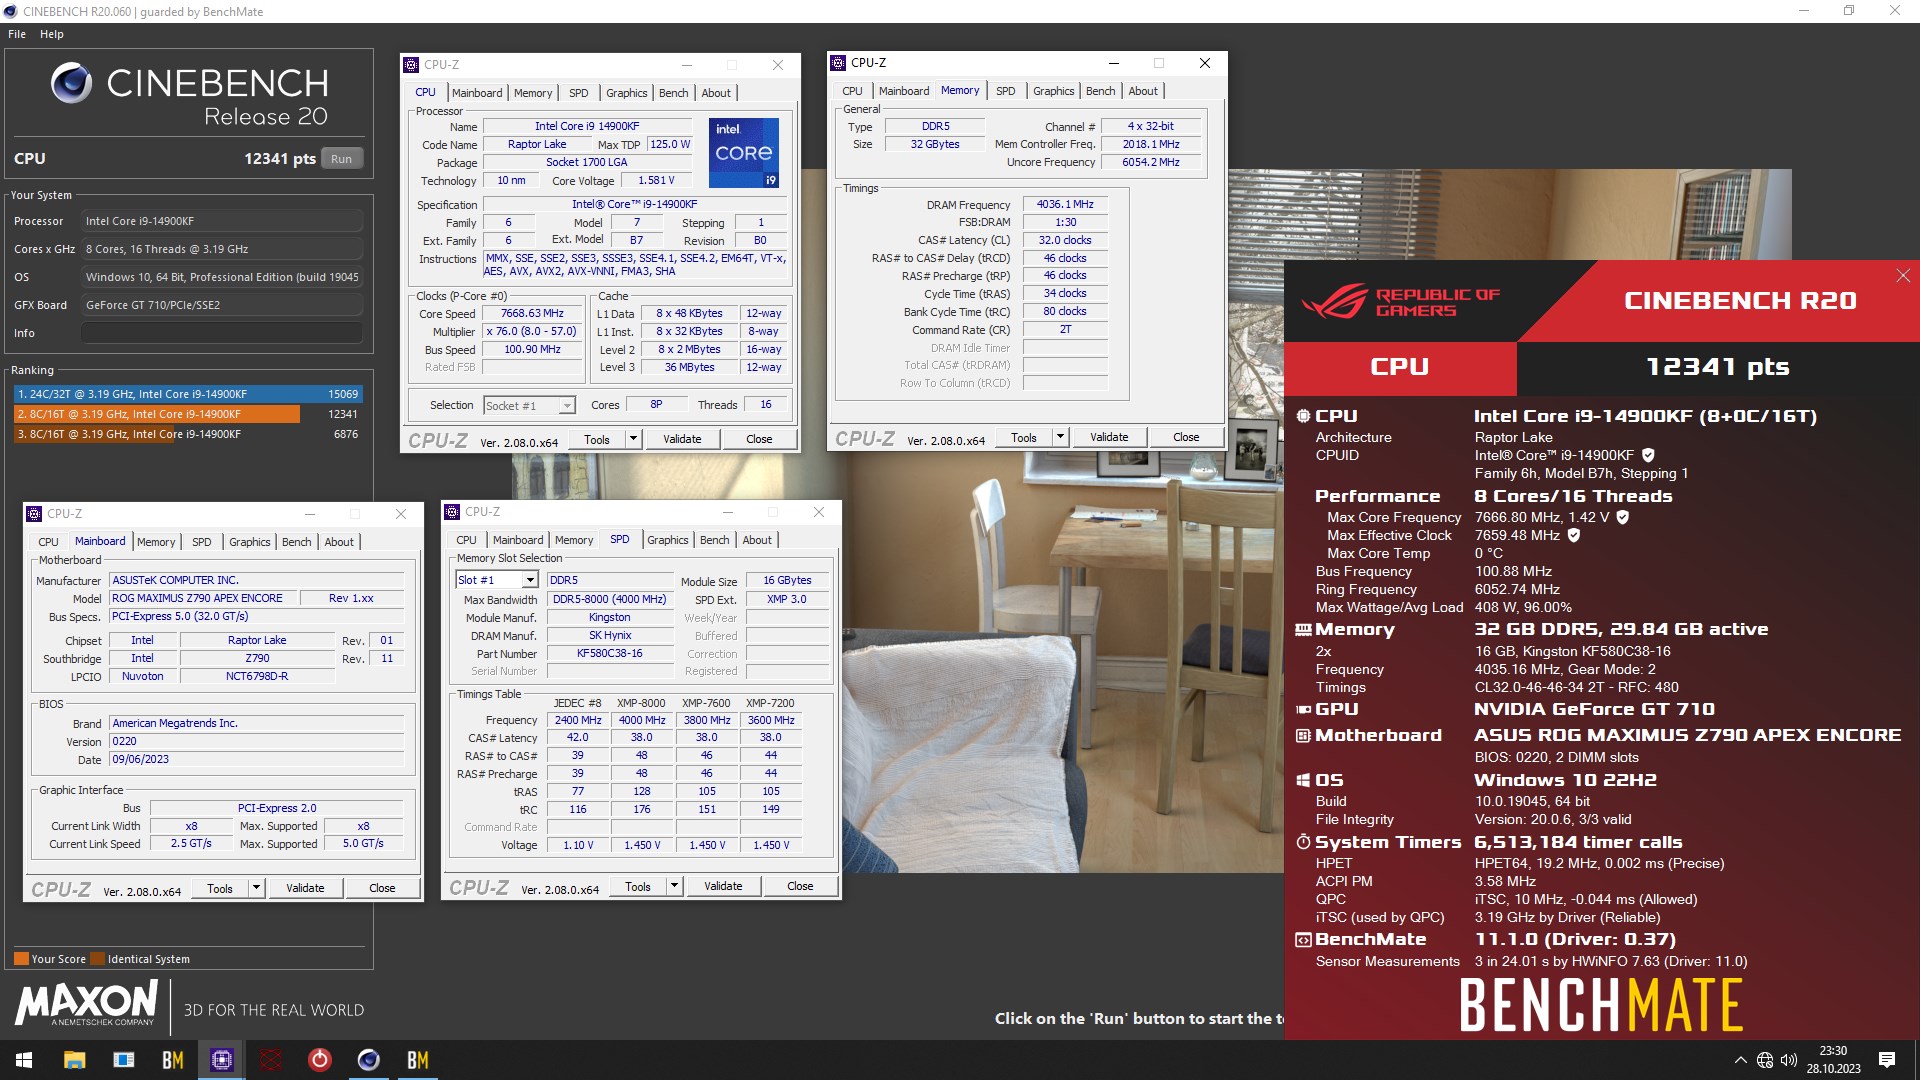Open the volume speaker tray icon
Image resolution: width=1920 pixels, height=1080 pixels.
[x=1789, y=1060]
